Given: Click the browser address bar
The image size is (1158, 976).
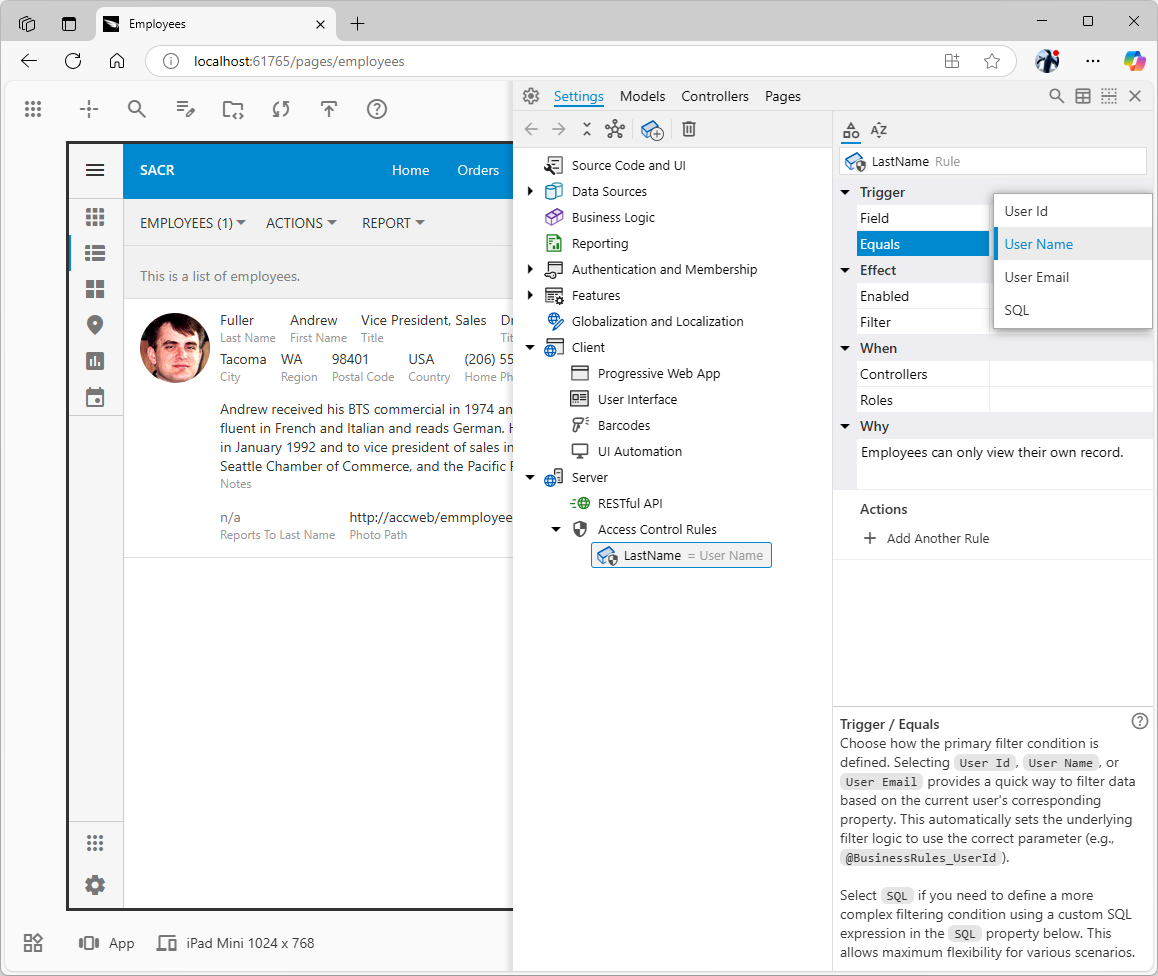Looking at the screenshot, I should tap(560, 61).
